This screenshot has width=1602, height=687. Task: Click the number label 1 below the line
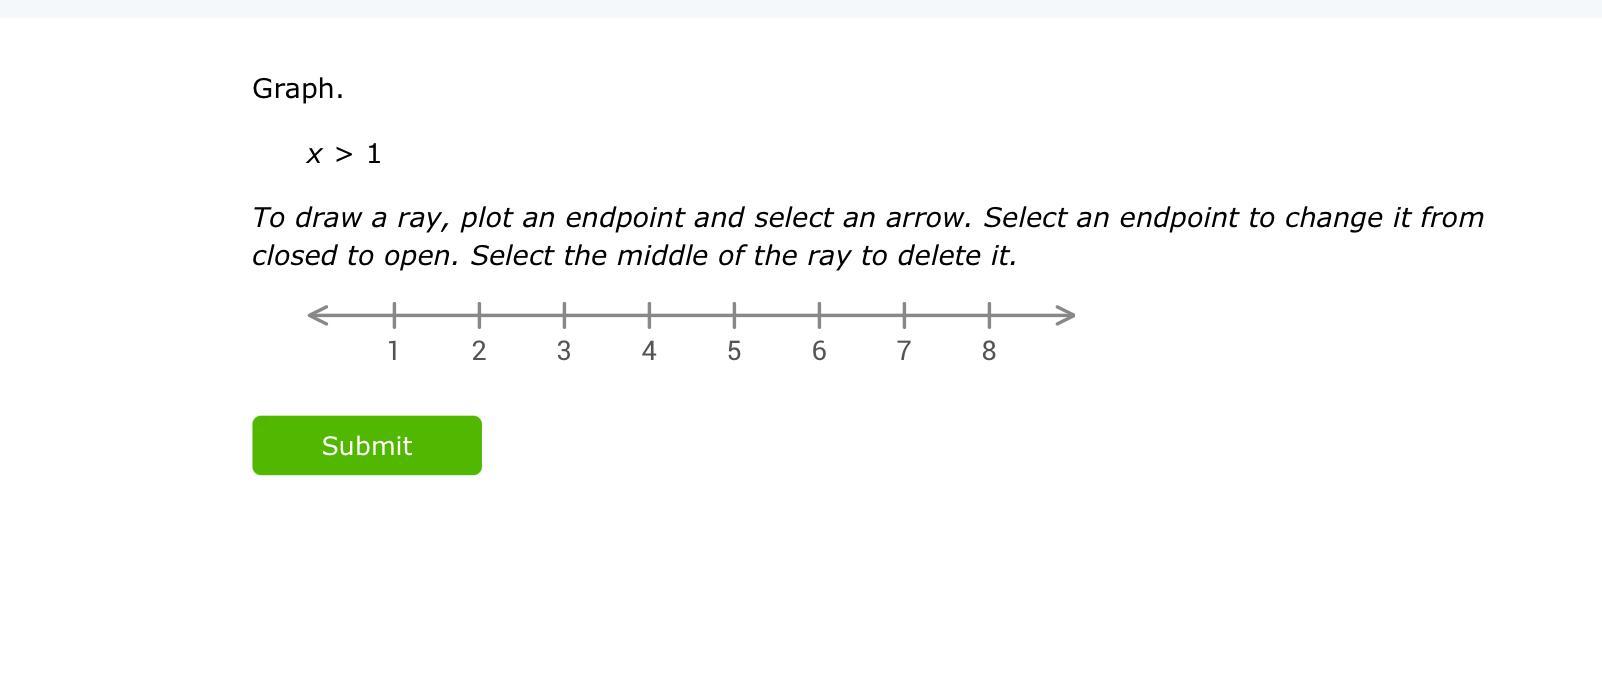pos(393,351)
